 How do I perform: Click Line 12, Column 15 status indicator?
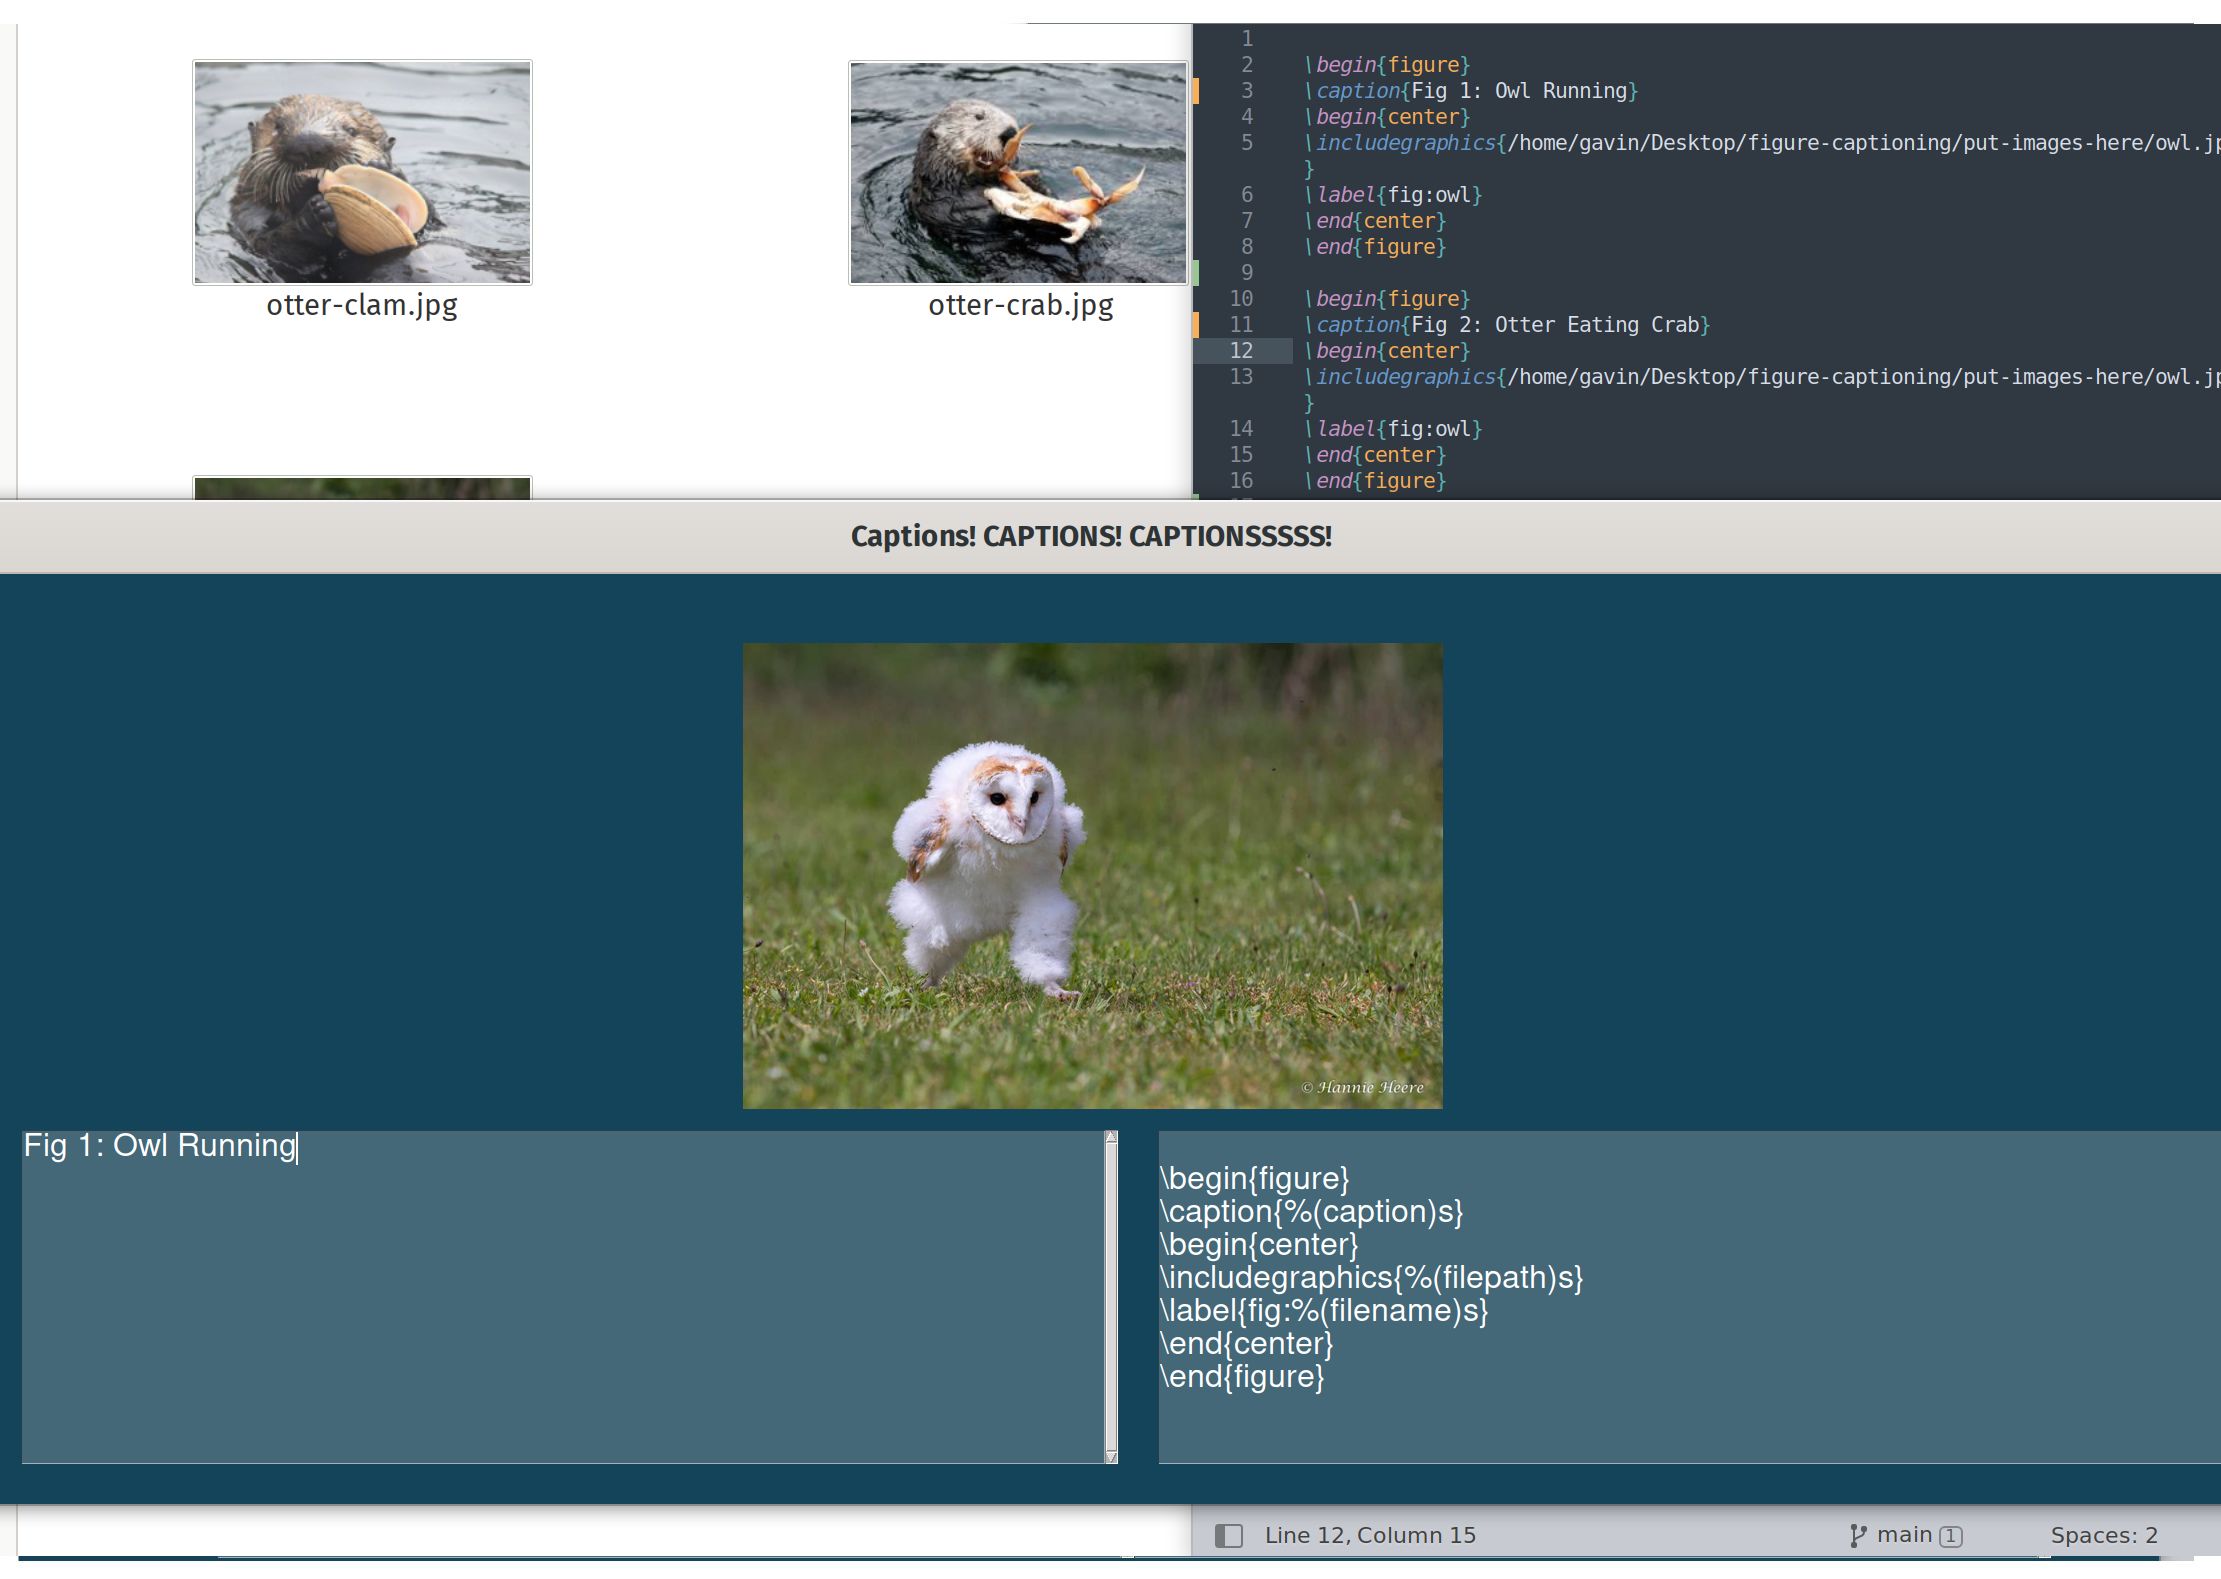point(1369,1535)
